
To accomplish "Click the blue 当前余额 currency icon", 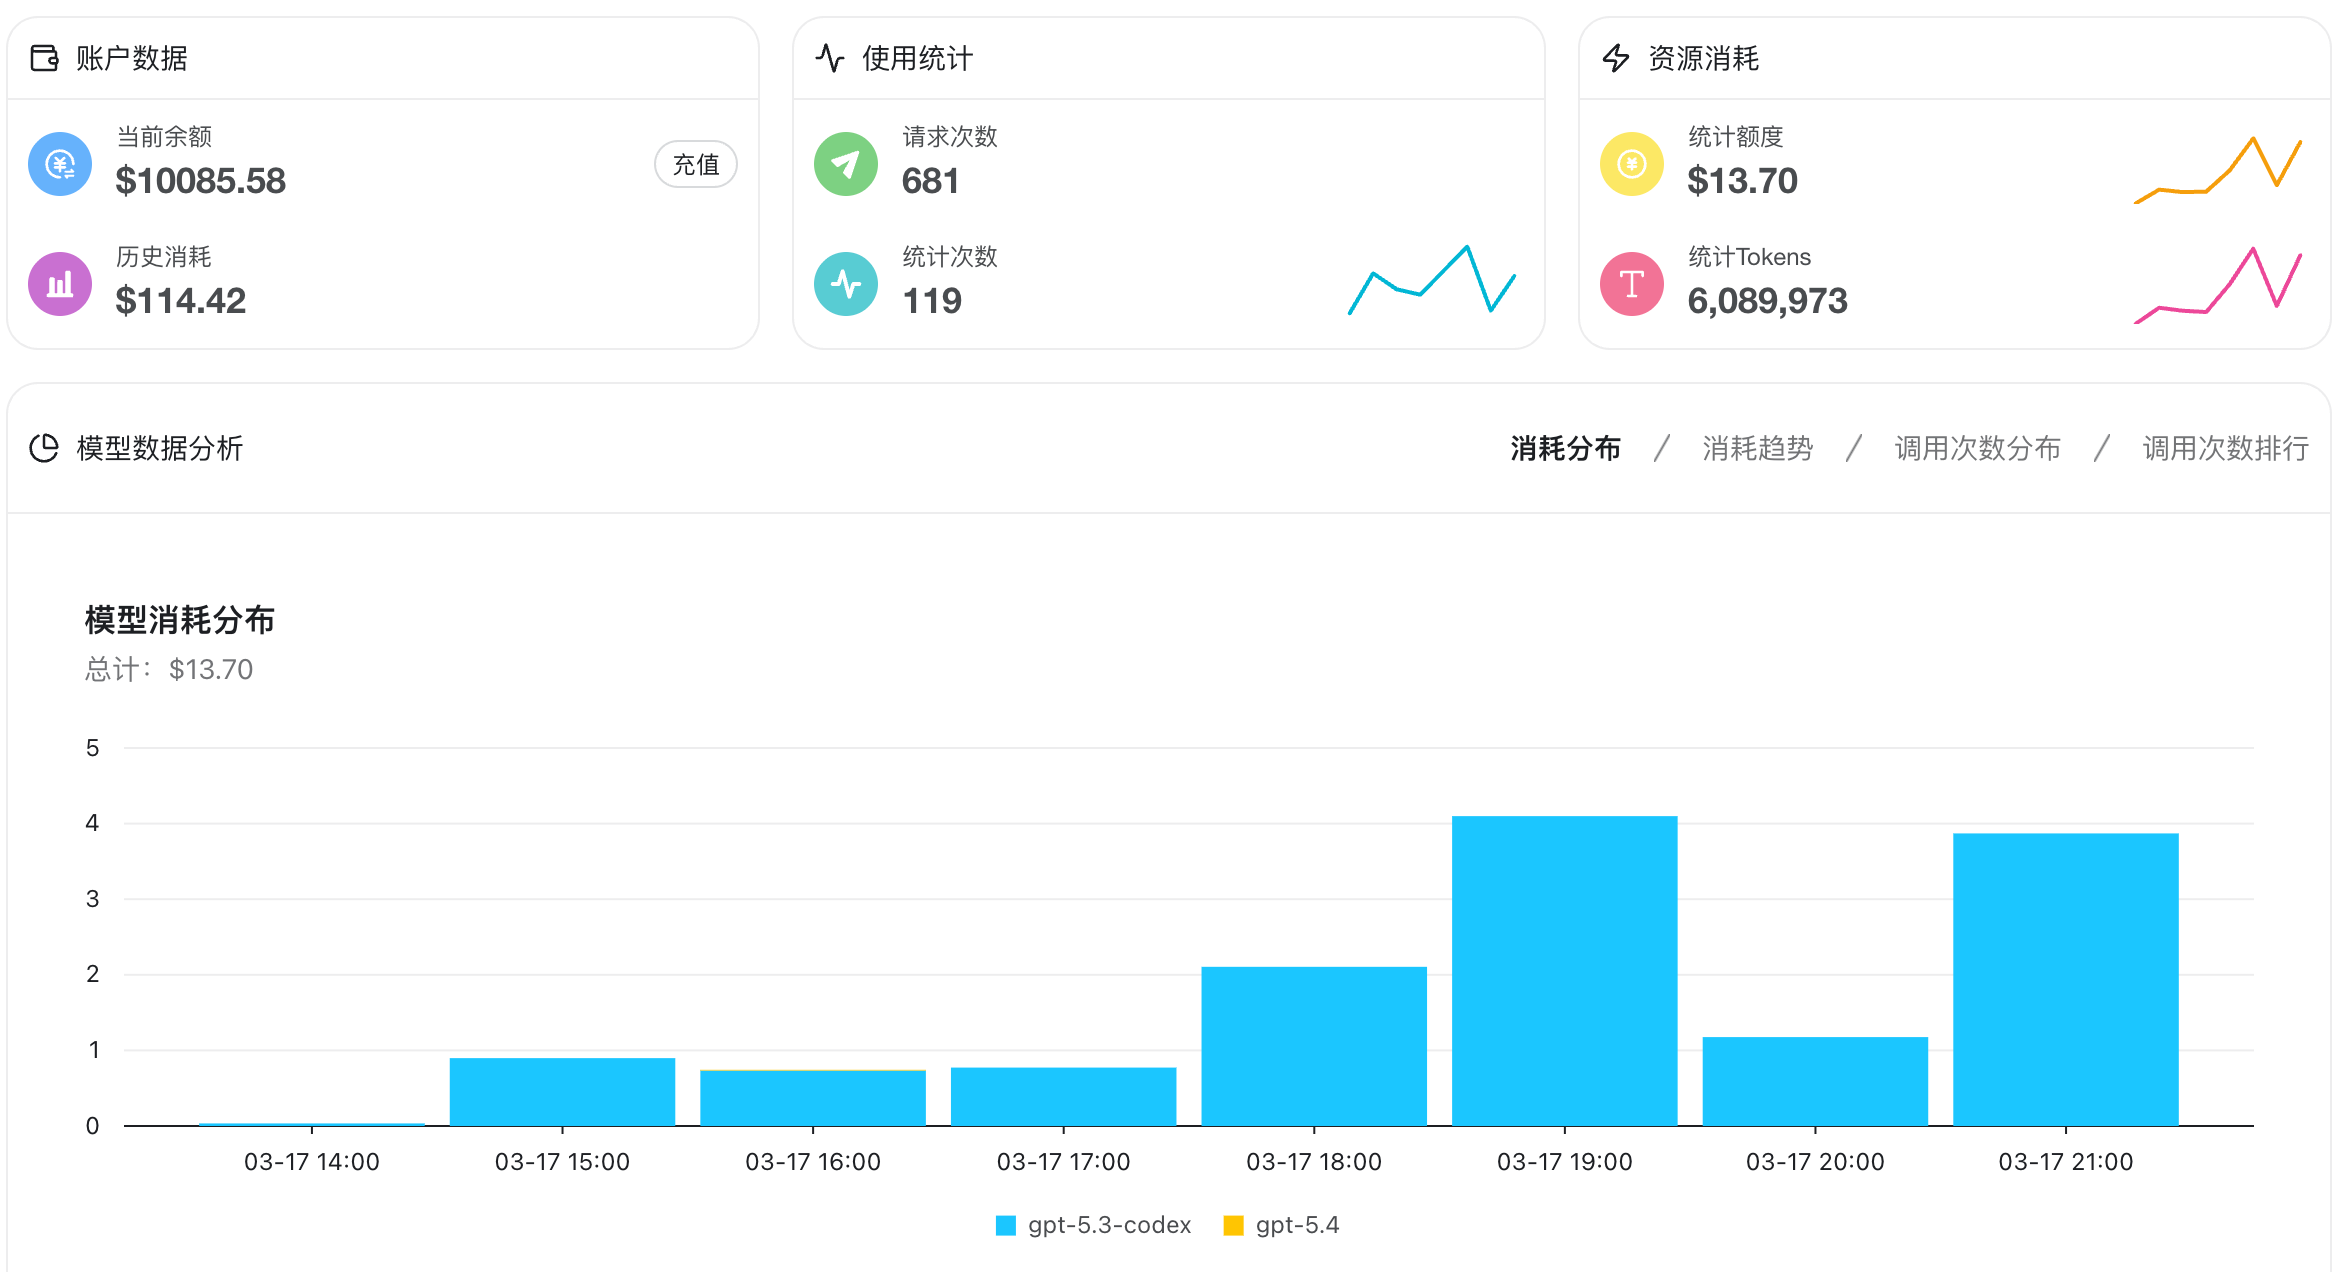I will coord(60,164).
